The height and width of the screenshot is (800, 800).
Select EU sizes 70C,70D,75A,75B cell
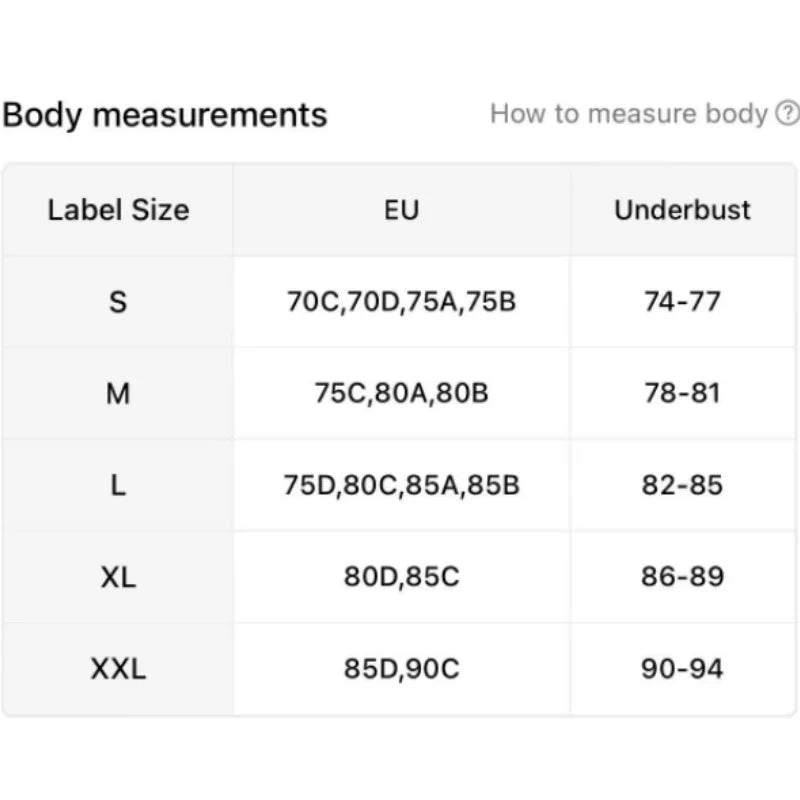(x=402, y=302)
